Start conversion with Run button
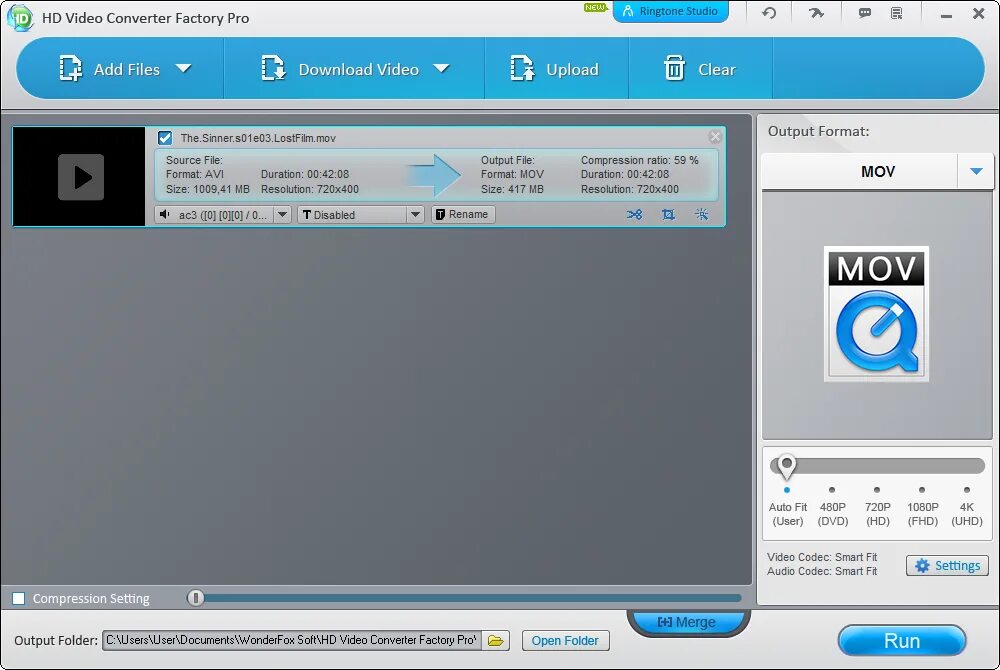The height and width of the screenshot is (670, 1000). point(902,641)
